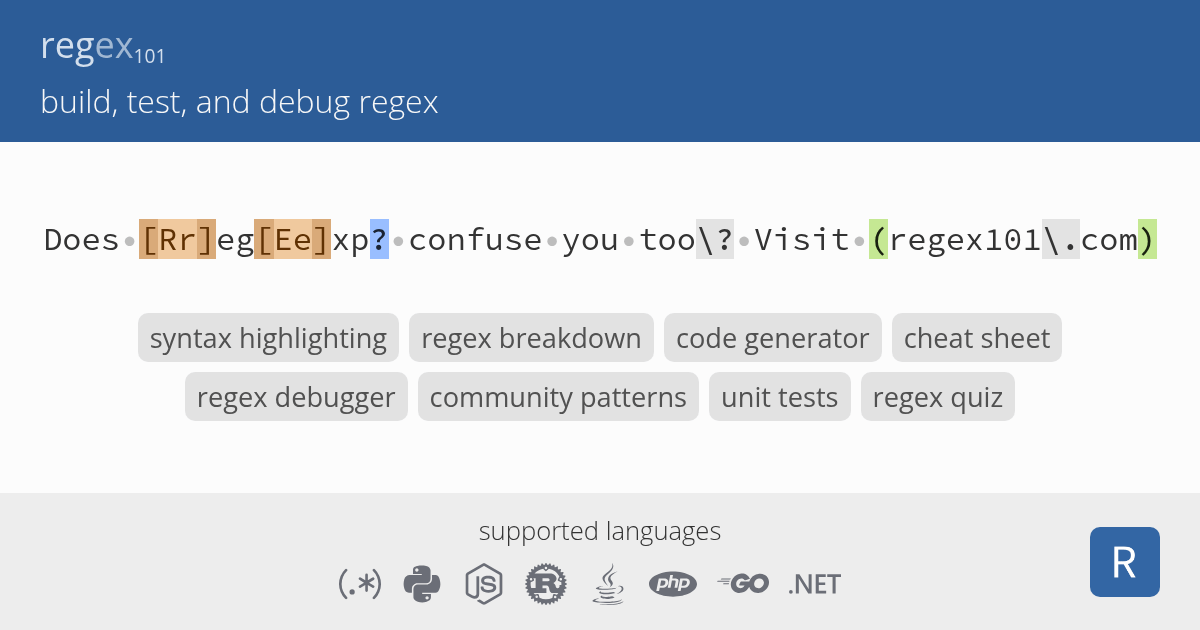Open the code generator tag
This screenshot has height=630, width=1200.
pos(772,338)
